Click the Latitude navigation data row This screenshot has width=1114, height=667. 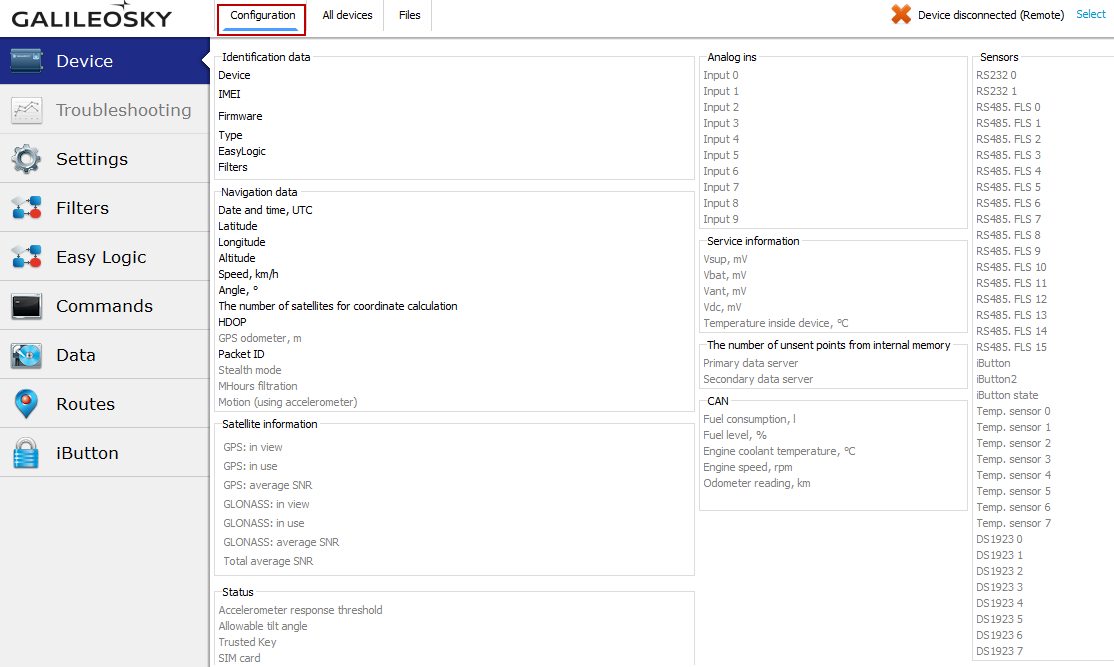pyautogui.click(x=238, y=226)
